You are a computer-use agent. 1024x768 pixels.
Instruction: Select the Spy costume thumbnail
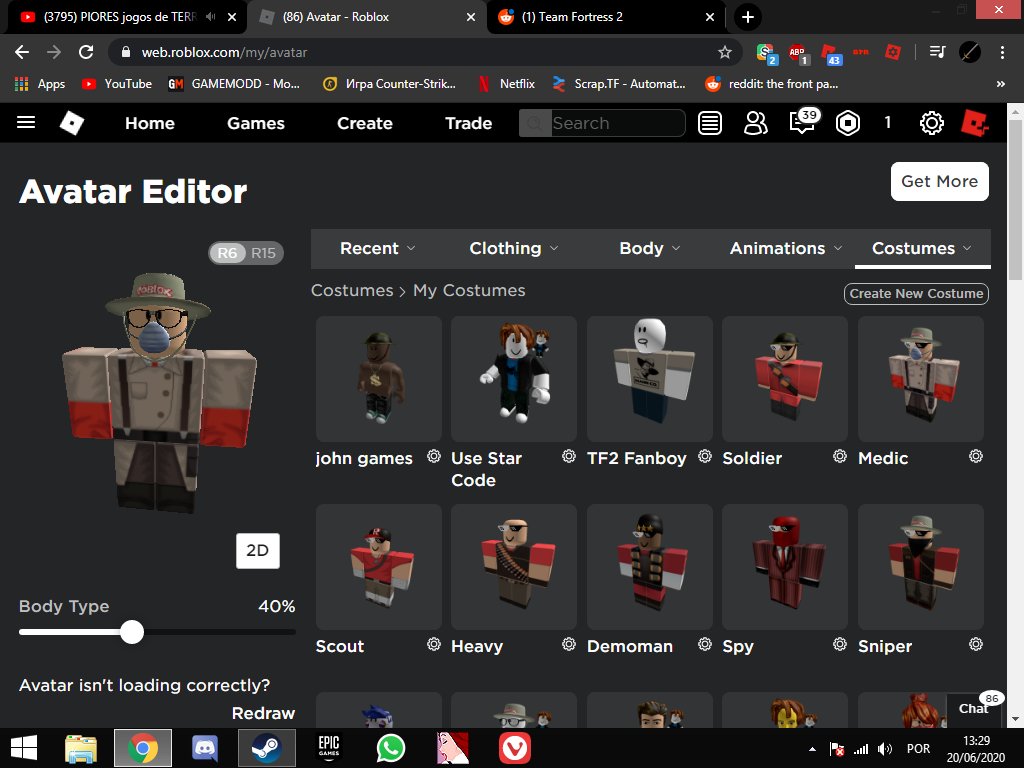pos(784,566)
